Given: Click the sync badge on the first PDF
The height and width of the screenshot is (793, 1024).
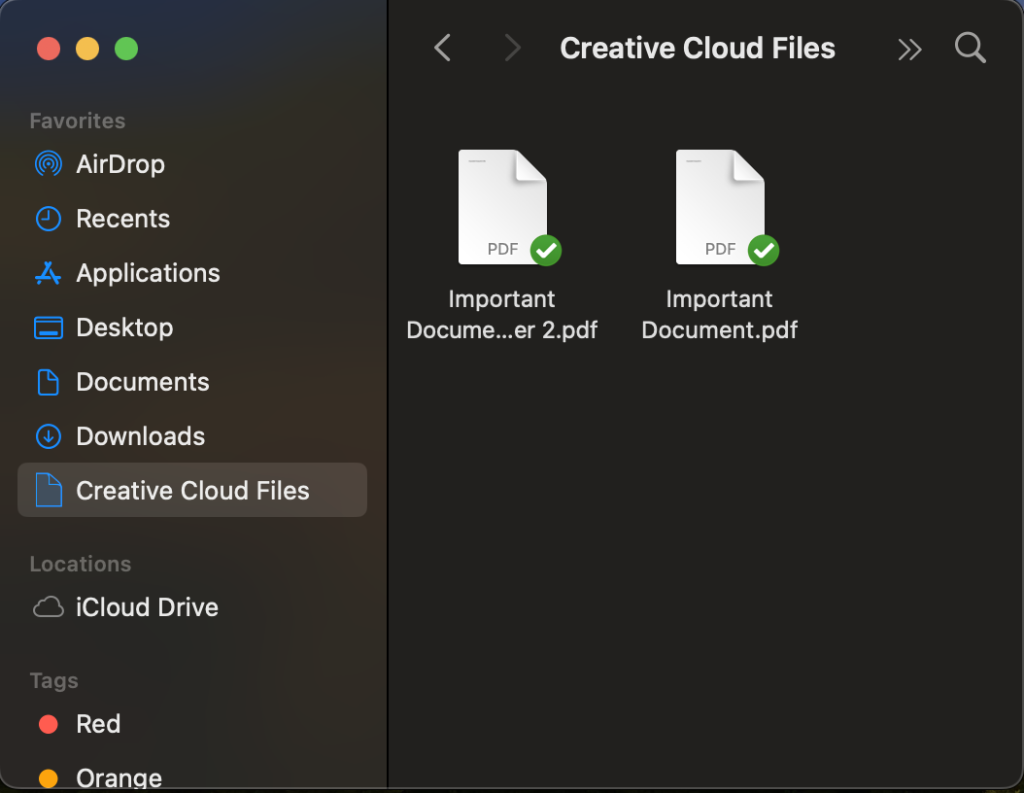Looking at the screenshot, I should [x=545, y=250].
